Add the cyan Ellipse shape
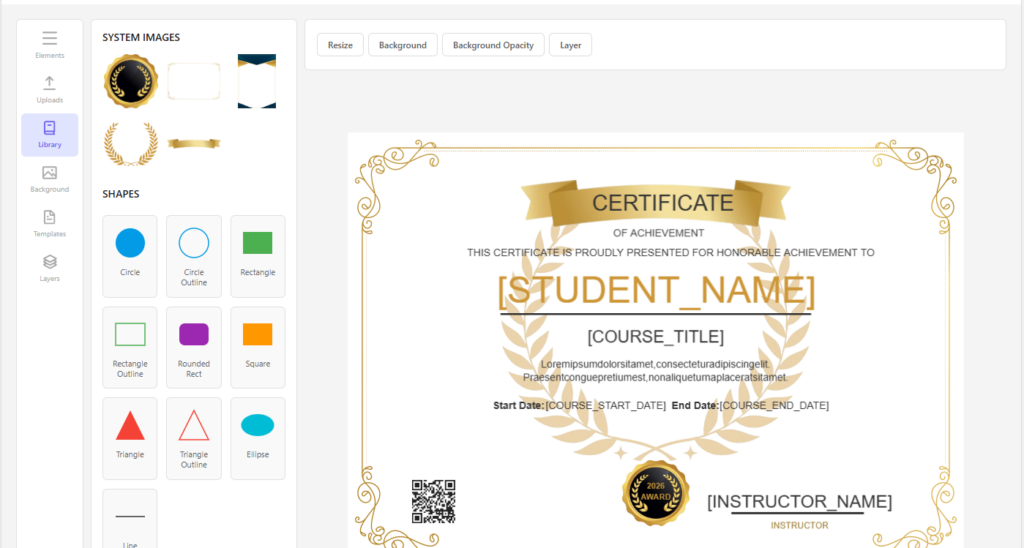The image size is (1024, 548). pos(257,437)
